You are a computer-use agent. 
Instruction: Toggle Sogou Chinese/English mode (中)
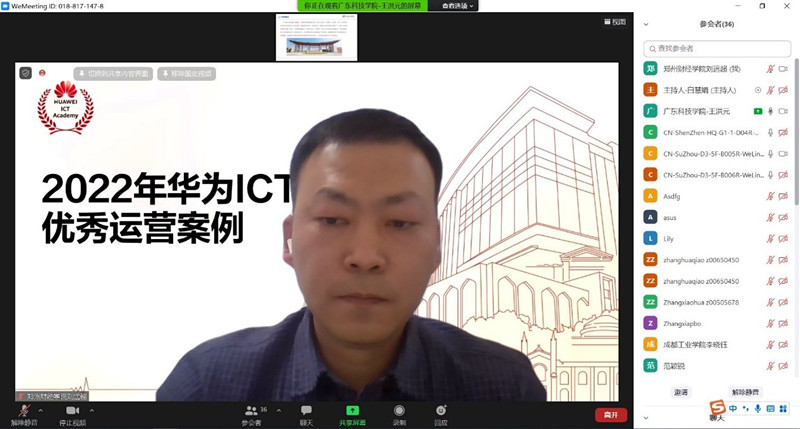pyautogui.click(x=733, y=409)
